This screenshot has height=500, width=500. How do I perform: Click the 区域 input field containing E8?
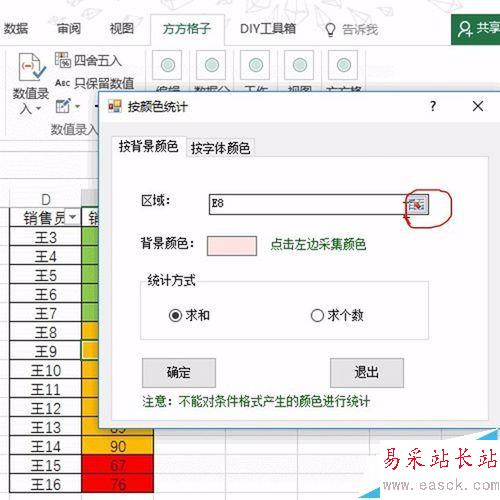tap(307, 204)
